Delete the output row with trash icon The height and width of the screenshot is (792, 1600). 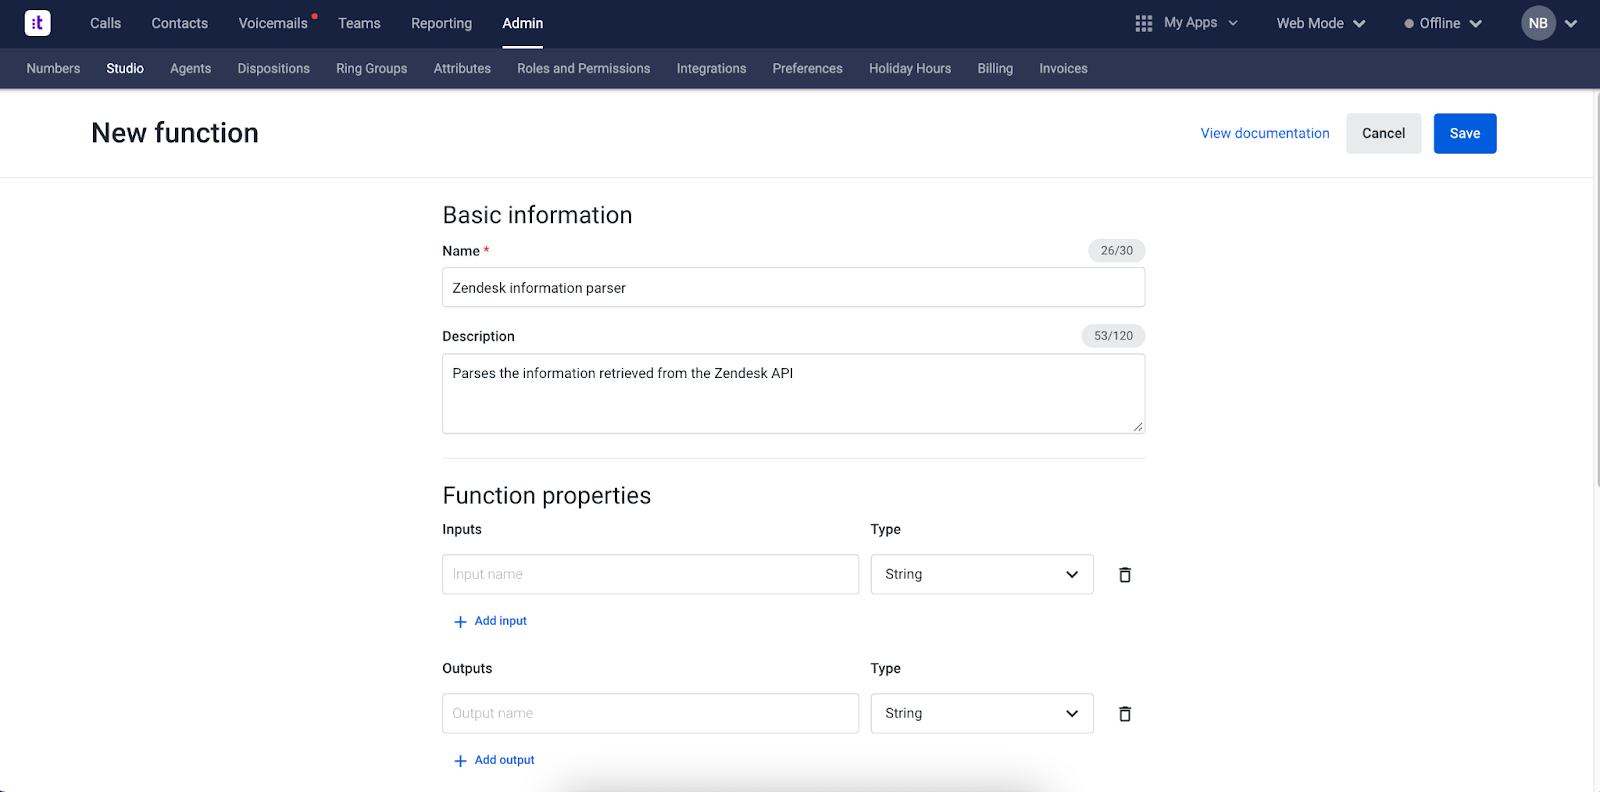(x=1125, y=714)
